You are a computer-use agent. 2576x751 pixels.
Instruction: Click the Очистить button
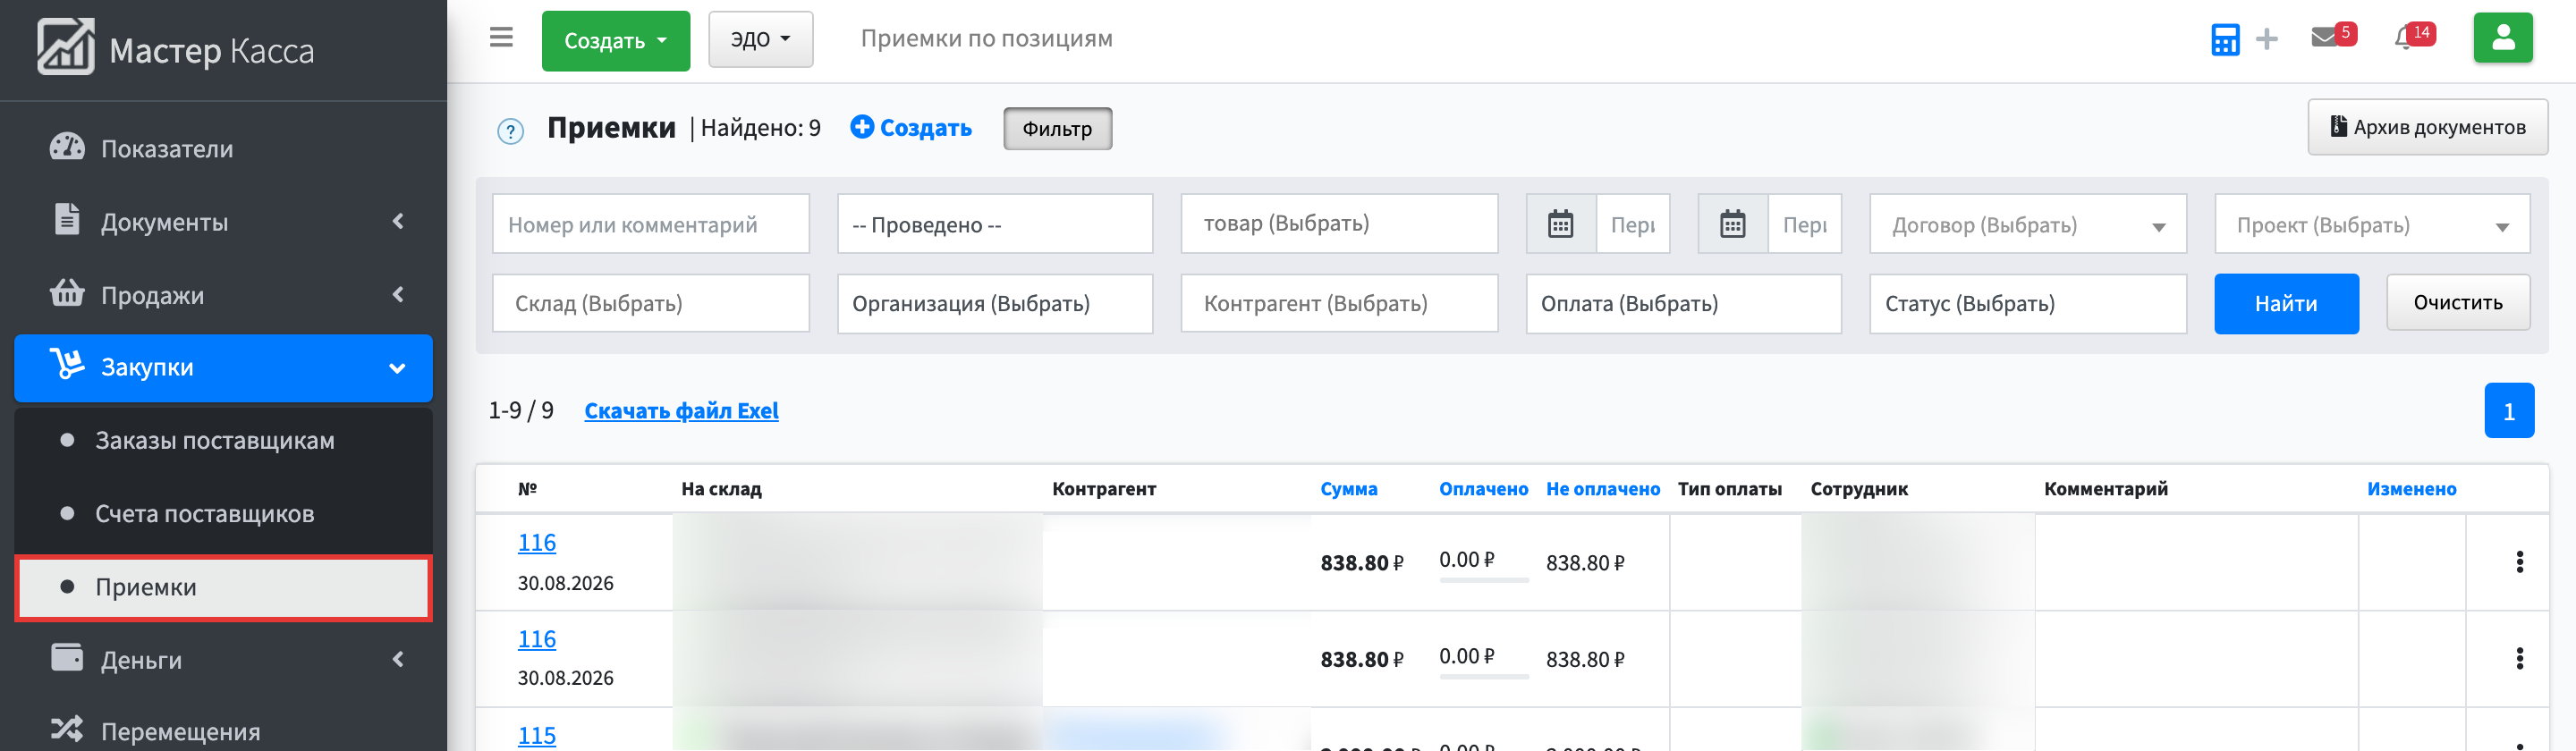point(2457,302)
